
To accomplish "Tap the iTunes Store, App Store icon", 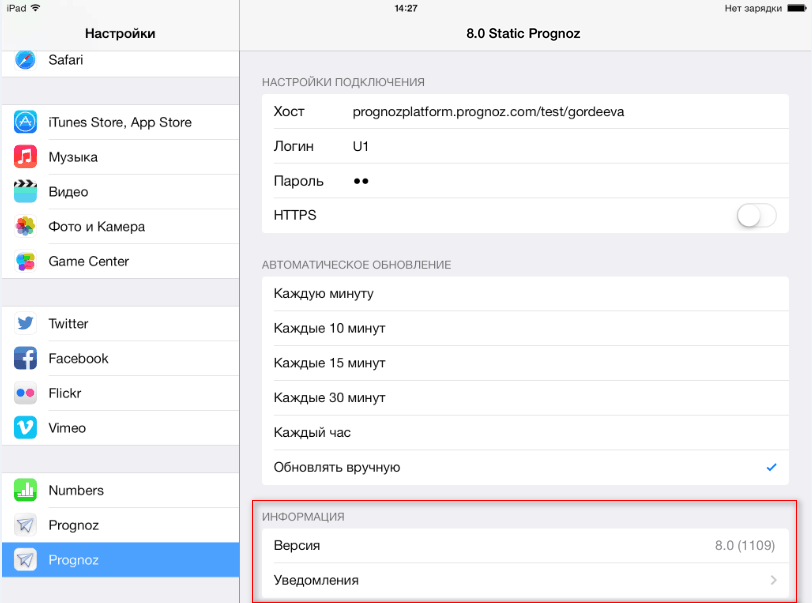I will (26, 122).
